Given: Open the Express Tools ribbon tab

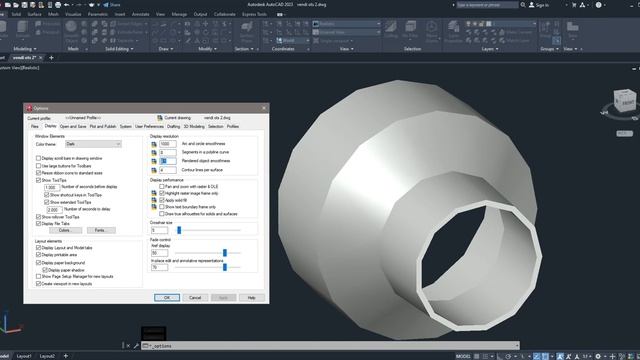Looking at the screenshot, I should click(x=254, y=14).
